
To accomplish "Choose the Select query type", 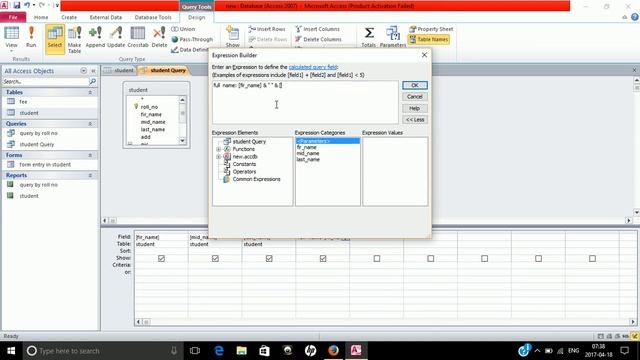I will tap(55, 39).
